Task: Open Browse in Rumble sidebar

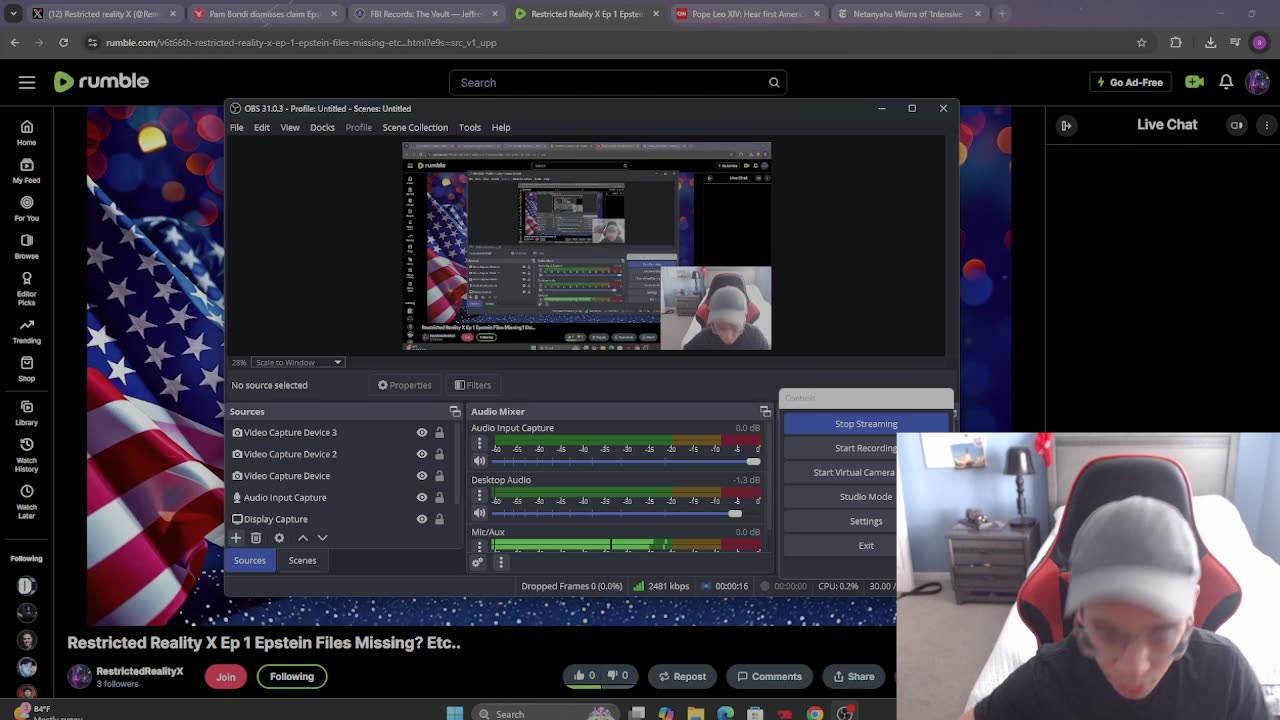Action: tap(27, 246)
